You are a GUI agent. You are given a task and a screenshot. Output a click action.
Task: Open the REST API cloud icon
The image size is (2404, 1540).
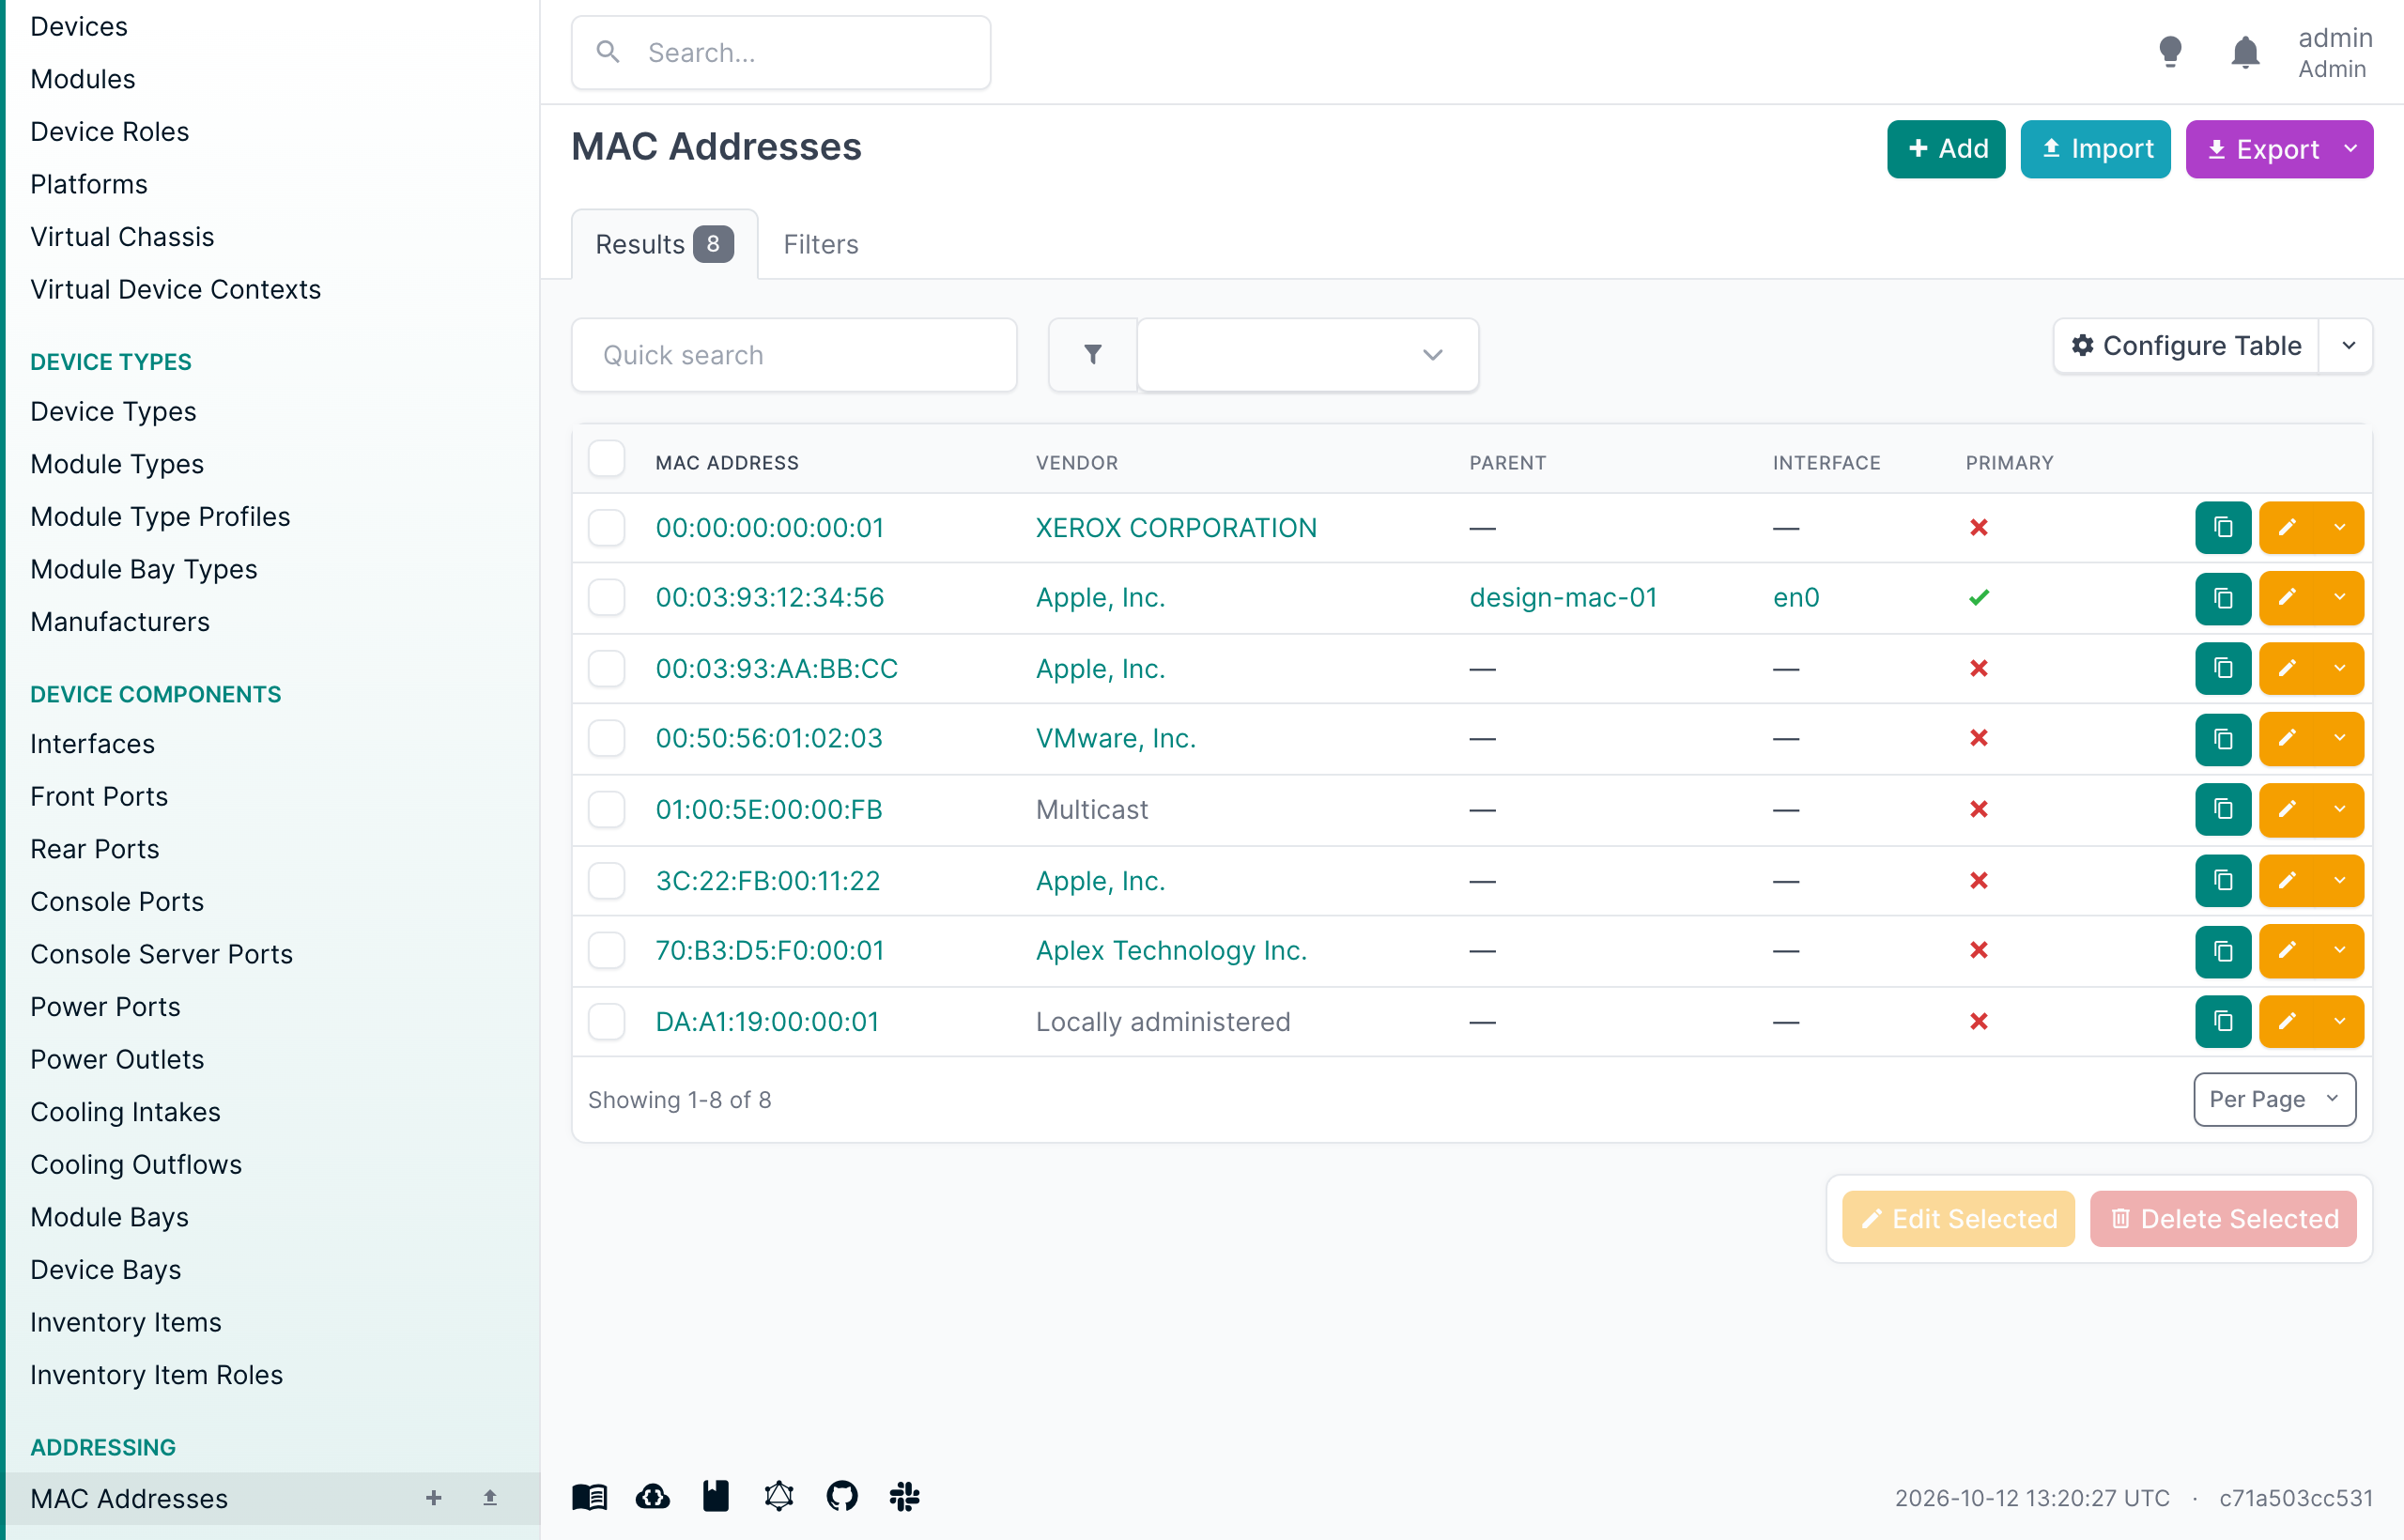click(x=653, y=1497)
